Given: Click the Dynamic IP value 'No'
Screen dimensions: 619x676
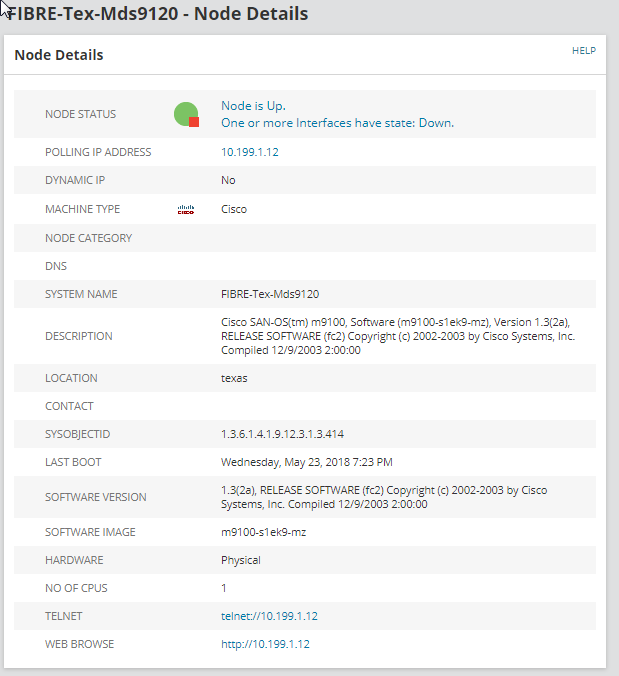Looking at the screenshot, I should [228, 180].
